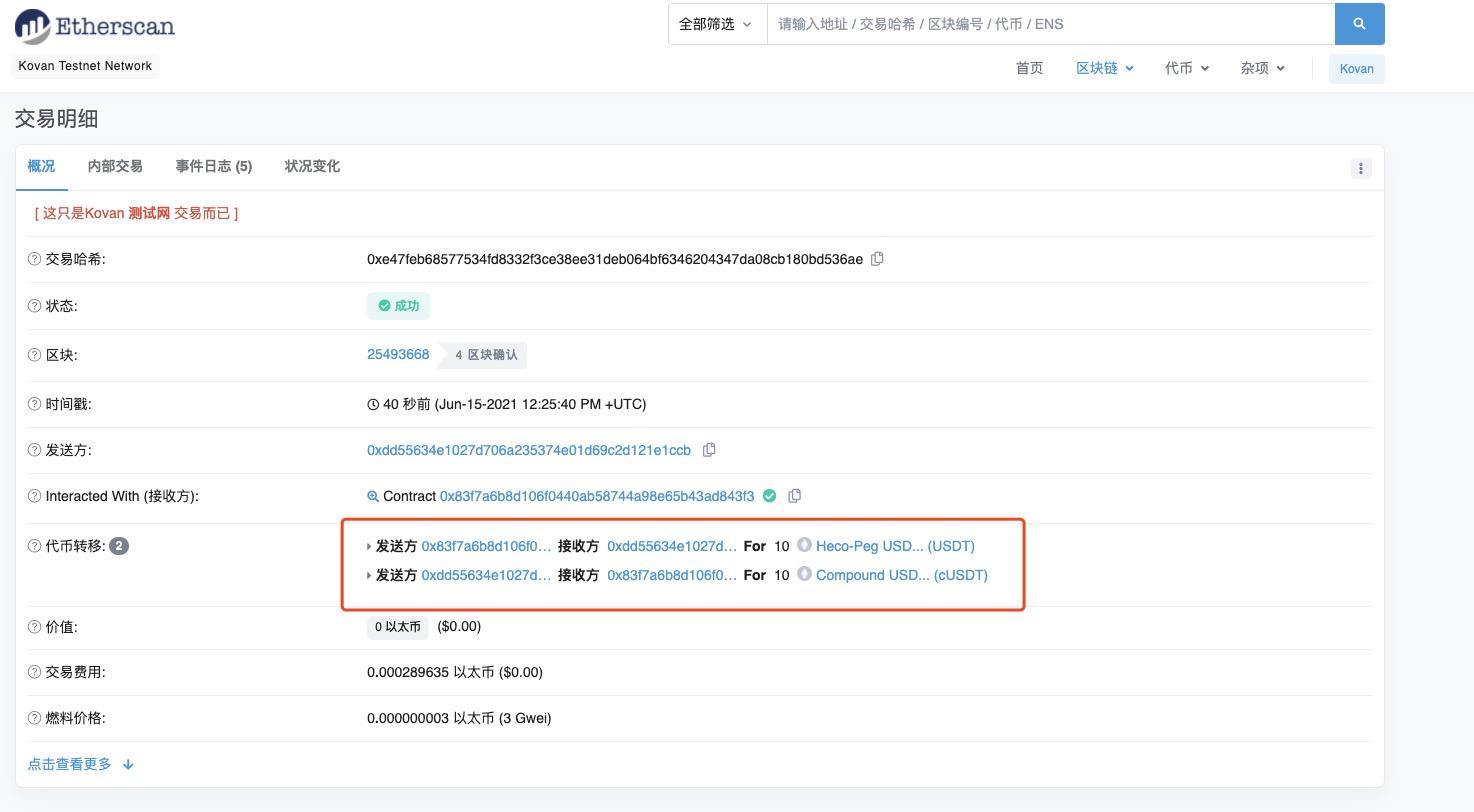Click the three-dot options button
Image resolution: width=1474 pixels, height=812 pixels.
pos(1360,168)
